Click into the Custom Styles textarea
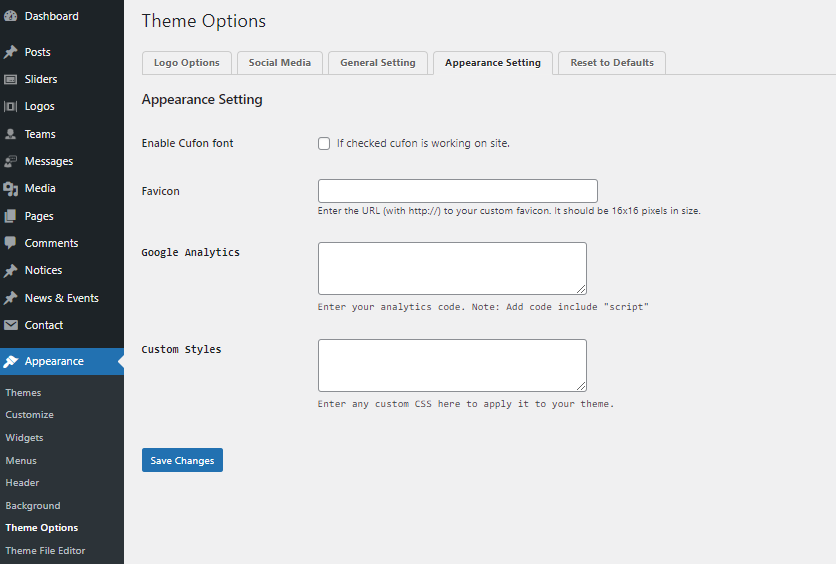The height and width of the screenshot is (564, 836). (x=452, y=365)
